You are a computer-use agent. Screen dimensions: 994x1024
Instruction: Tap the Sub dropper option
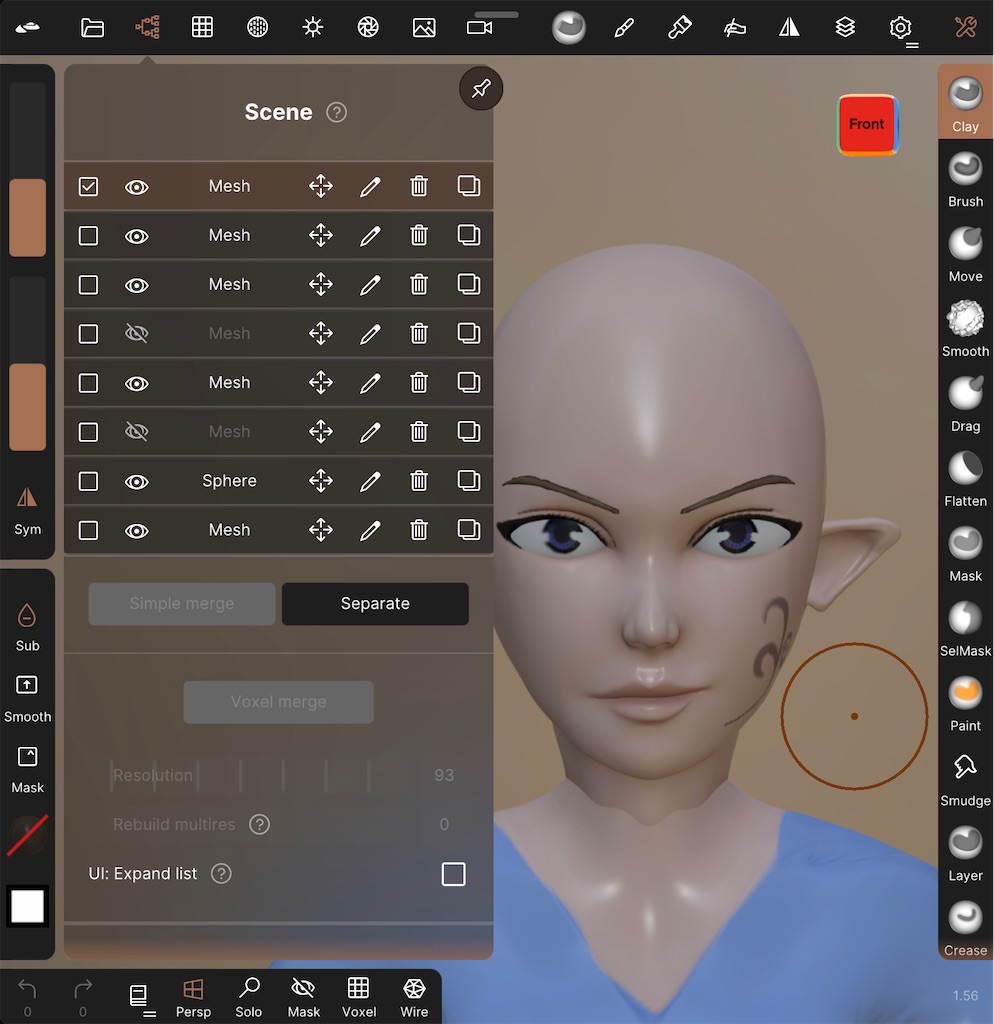coord(27,627)
